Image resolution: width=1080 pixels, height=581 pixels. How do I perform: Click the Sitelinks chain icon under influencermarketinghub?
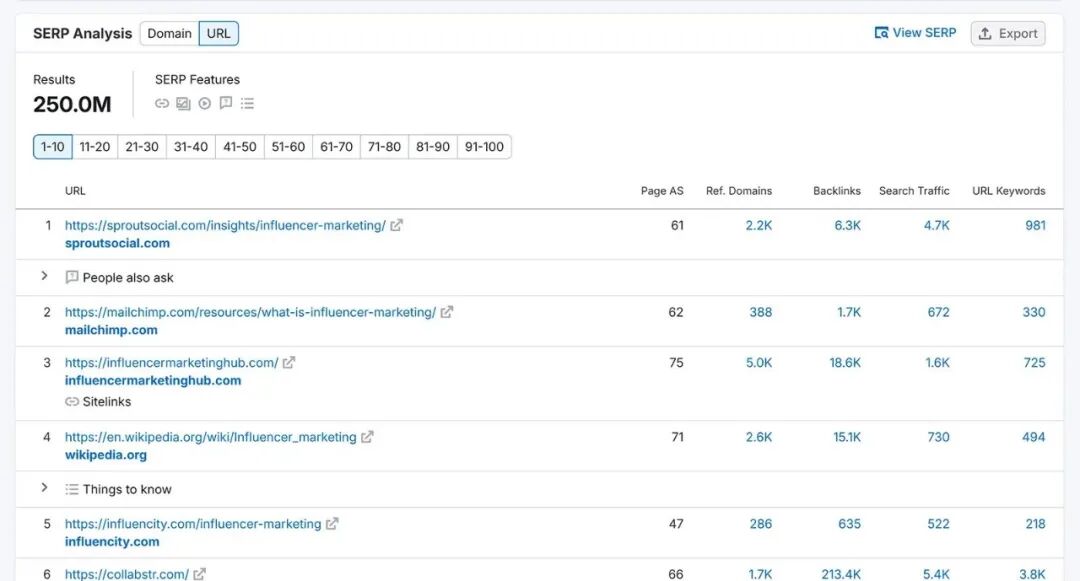tap(72, 401)
